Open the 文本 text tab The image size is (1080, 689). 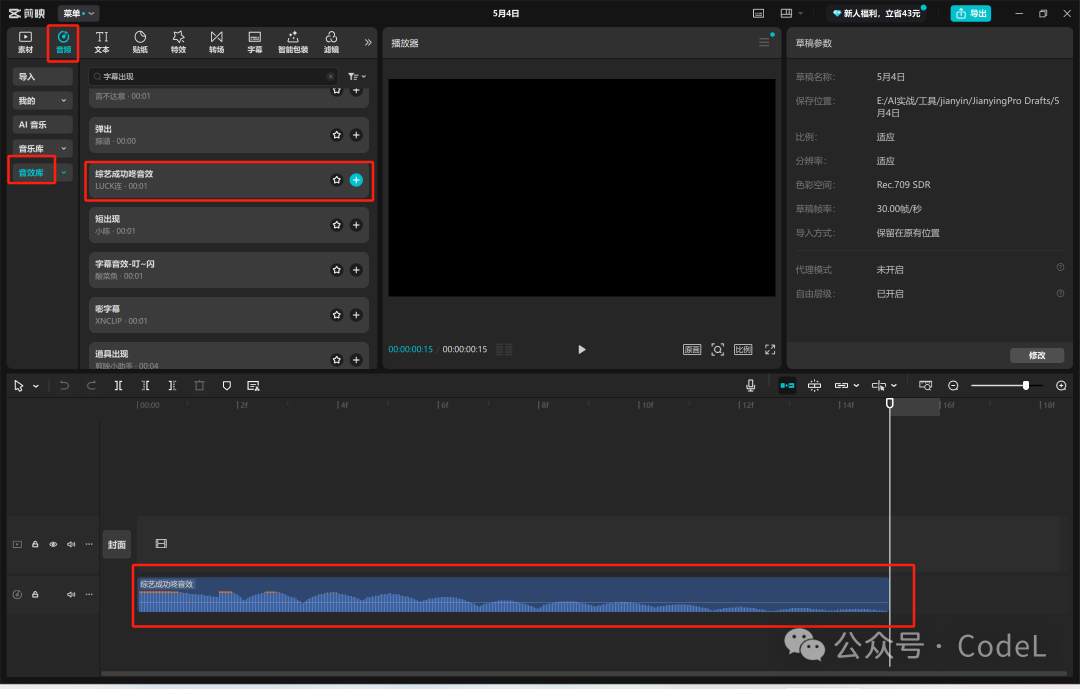click(102, 42)
